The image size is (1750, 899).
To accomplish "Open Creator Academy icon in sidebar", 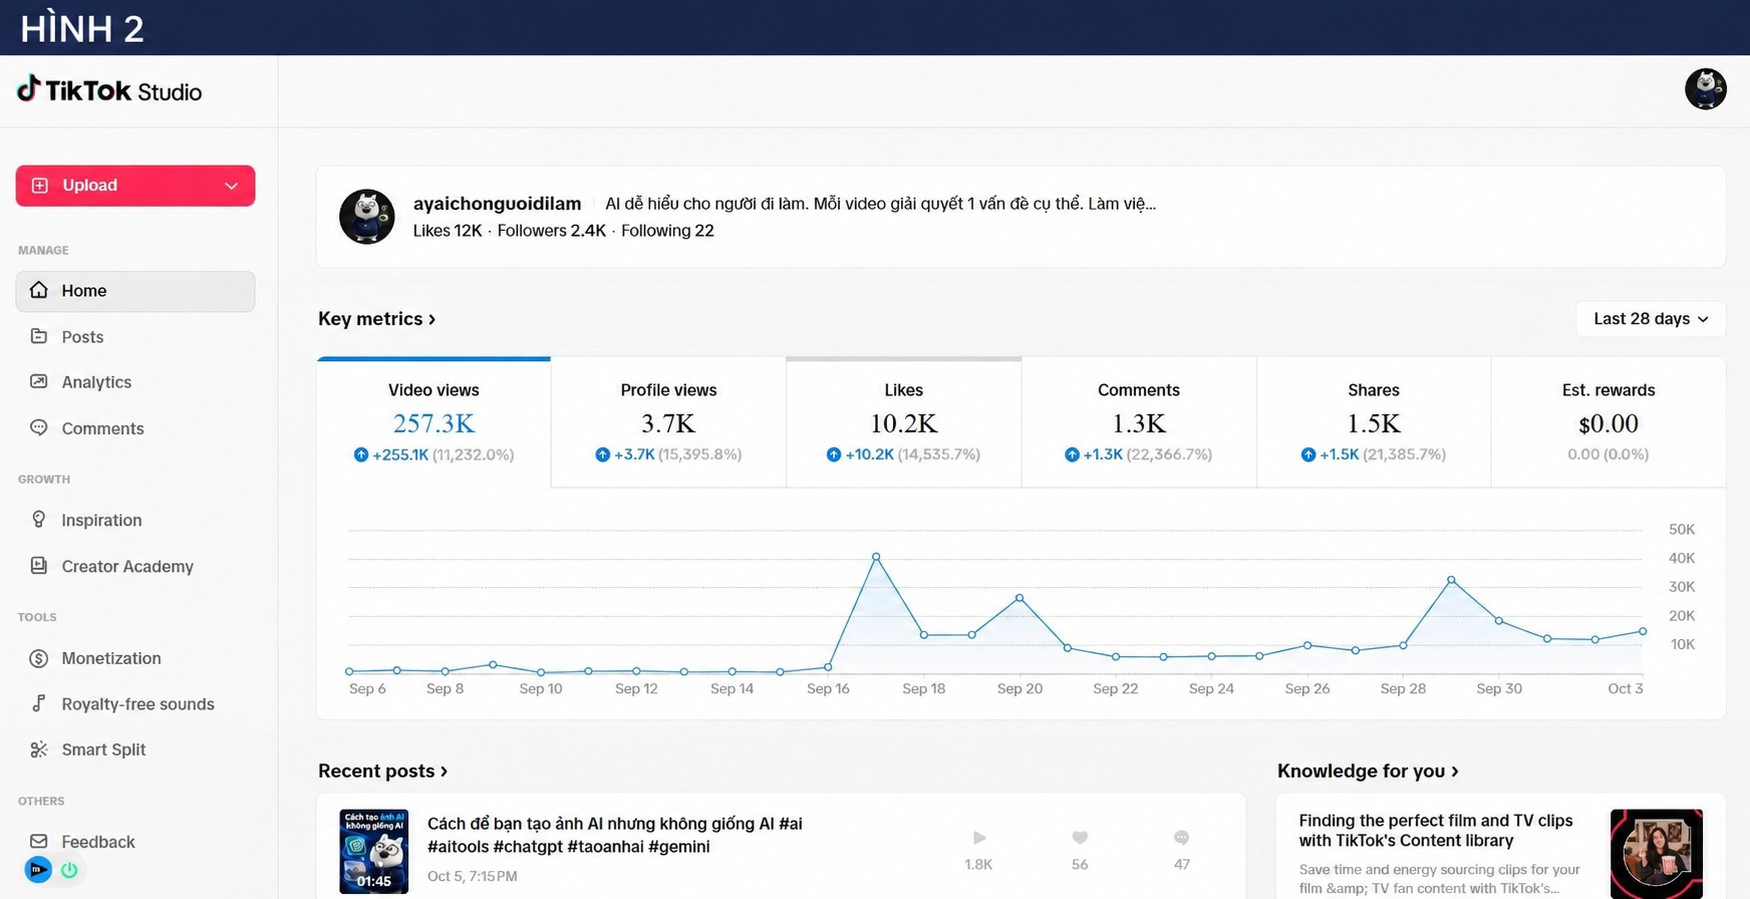I will 39,565.
